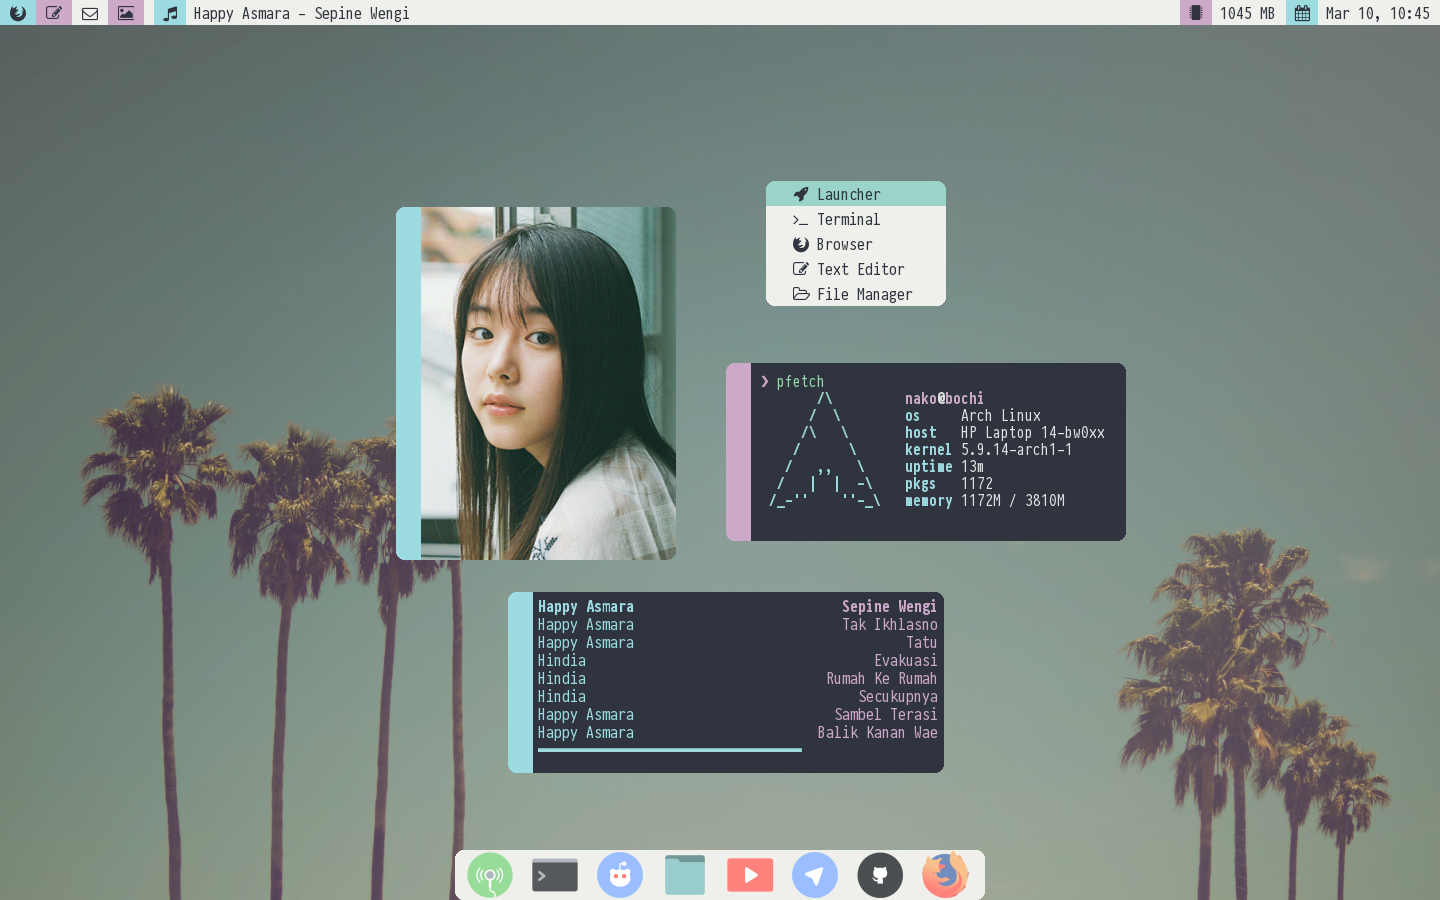
Task: Select Launcher in the menu
Action: [856, 194]
